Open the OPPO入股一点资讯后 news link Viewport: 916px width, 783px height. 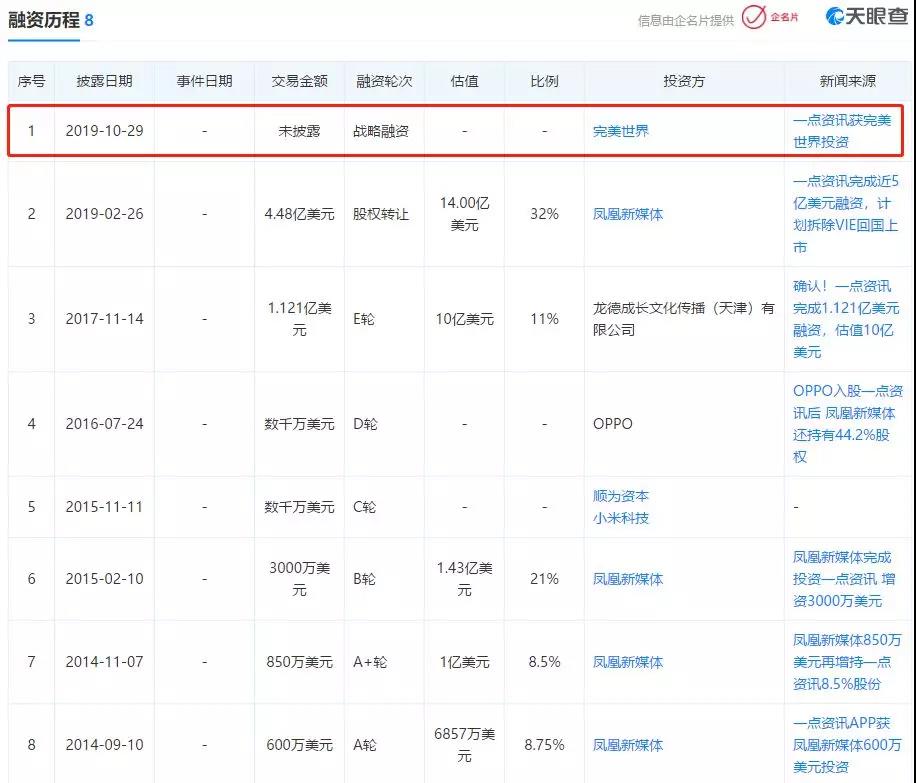pyautogui.click(x=848, y=424)
